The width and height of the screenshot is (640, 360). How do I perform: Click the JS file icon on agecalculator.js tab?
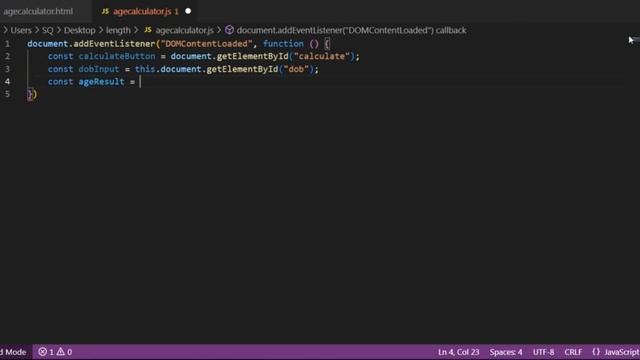pos(105,11)
